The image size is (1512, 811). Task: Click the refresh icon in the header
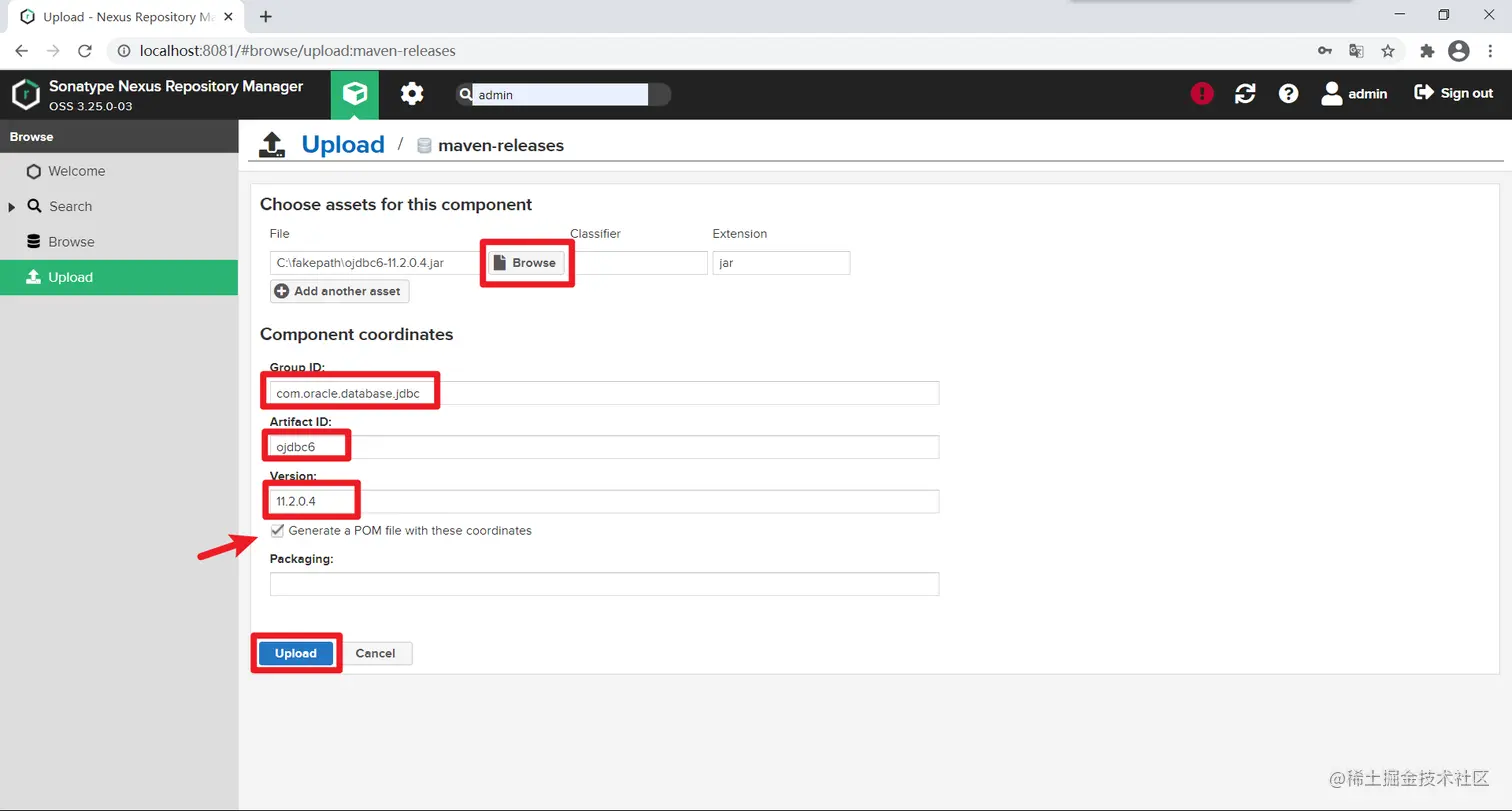coord(1245,94)
